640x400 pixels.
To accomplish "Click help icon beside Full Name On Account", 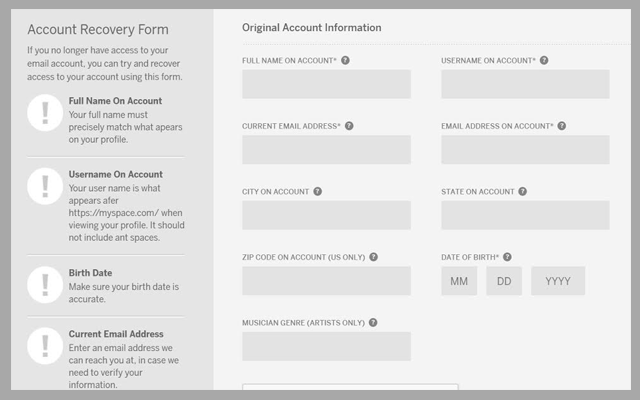I will coord(346,61).
